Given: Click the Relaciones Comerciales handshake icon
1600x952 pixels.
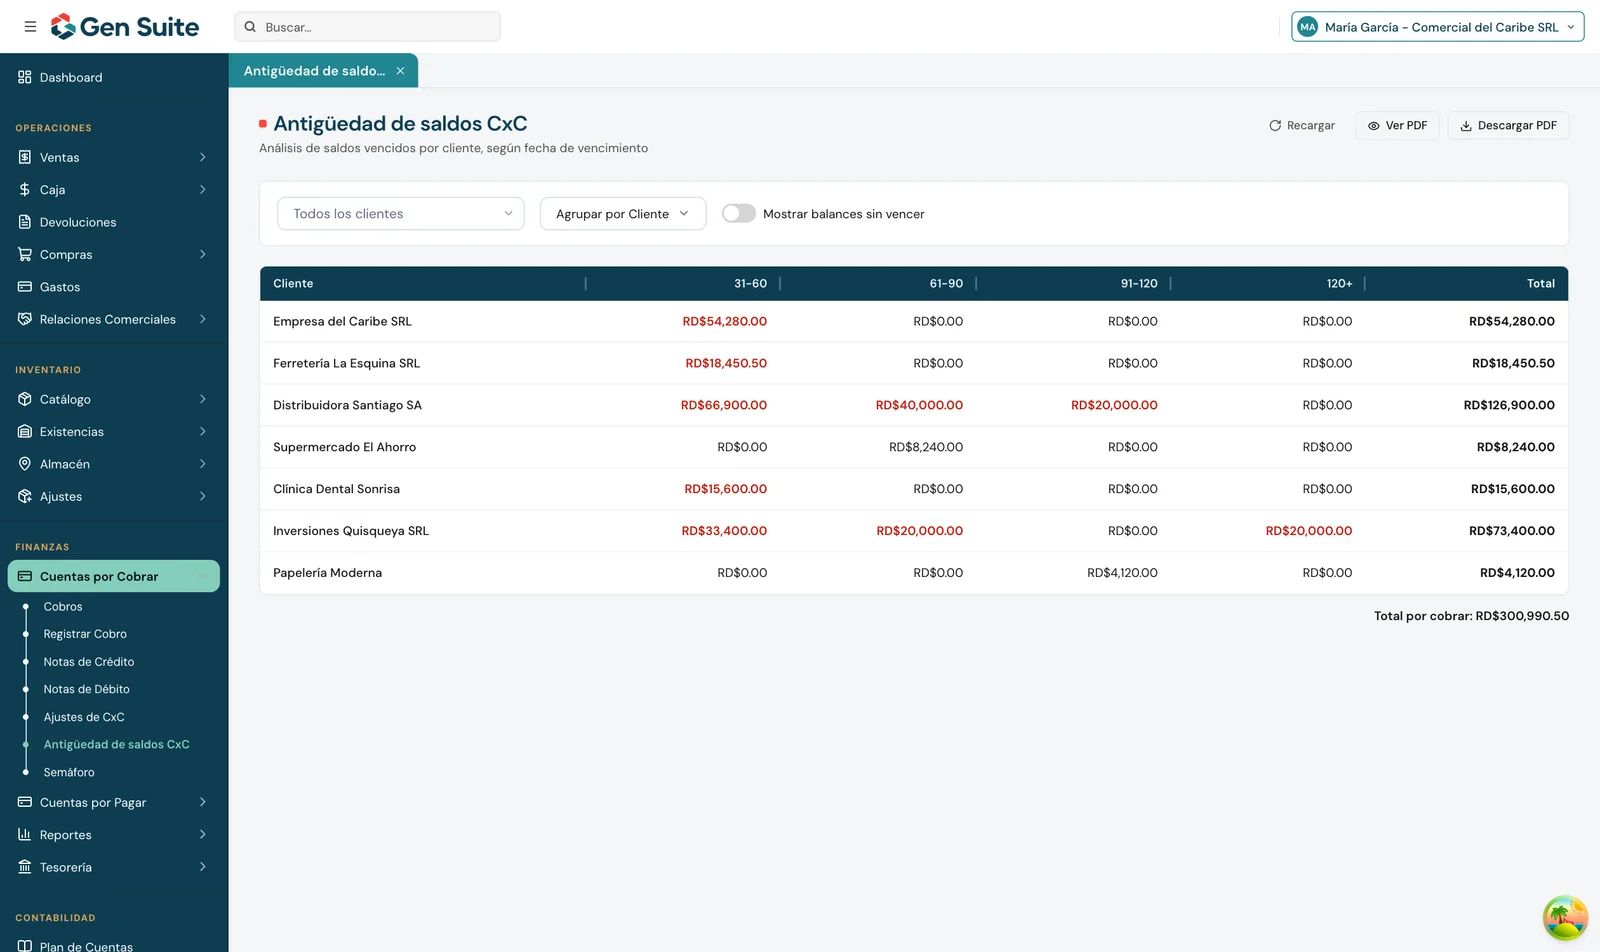Looking at the screenshot, I should click(25, 319).
